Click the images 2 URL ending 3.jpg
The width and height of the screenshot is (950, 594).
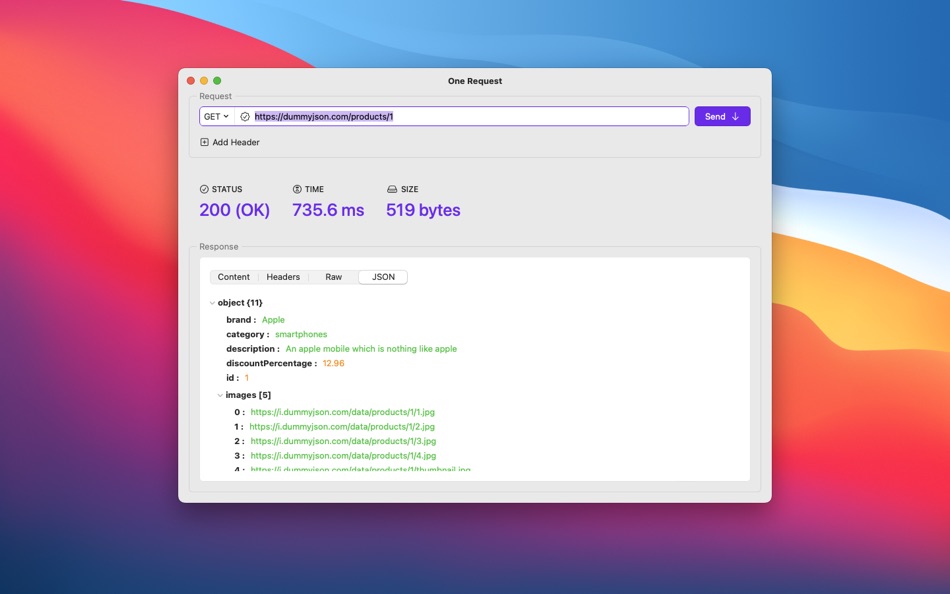pos(344,441)
